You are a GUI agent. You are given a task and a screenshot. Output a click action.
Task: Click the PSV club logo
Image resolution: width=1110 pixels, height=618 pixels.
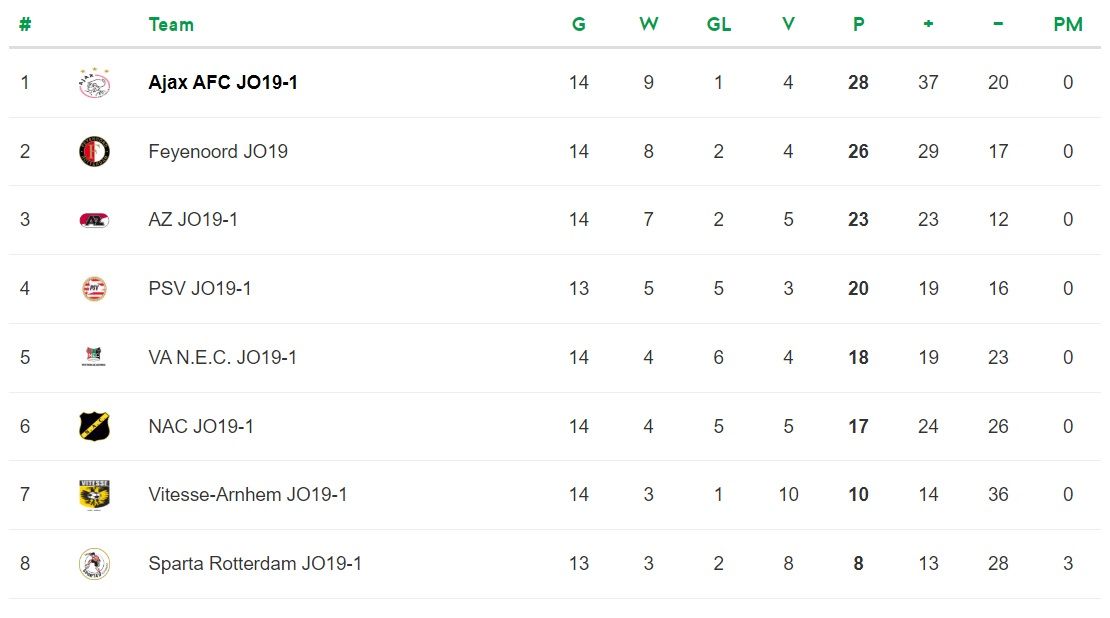(94, 289)
